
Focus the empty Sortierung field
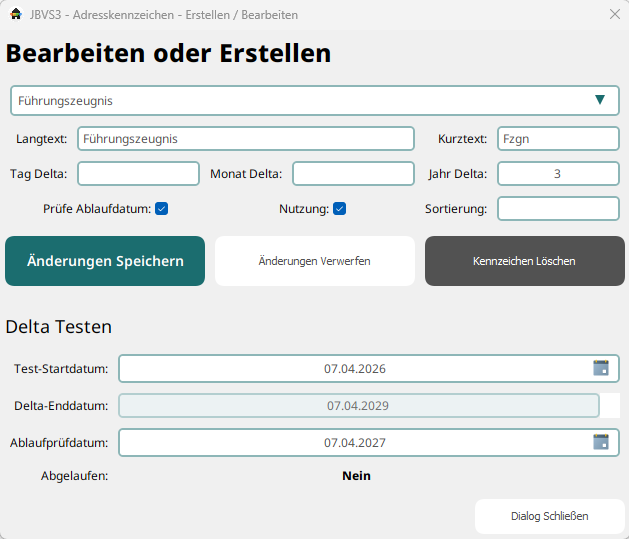(558, 209)
